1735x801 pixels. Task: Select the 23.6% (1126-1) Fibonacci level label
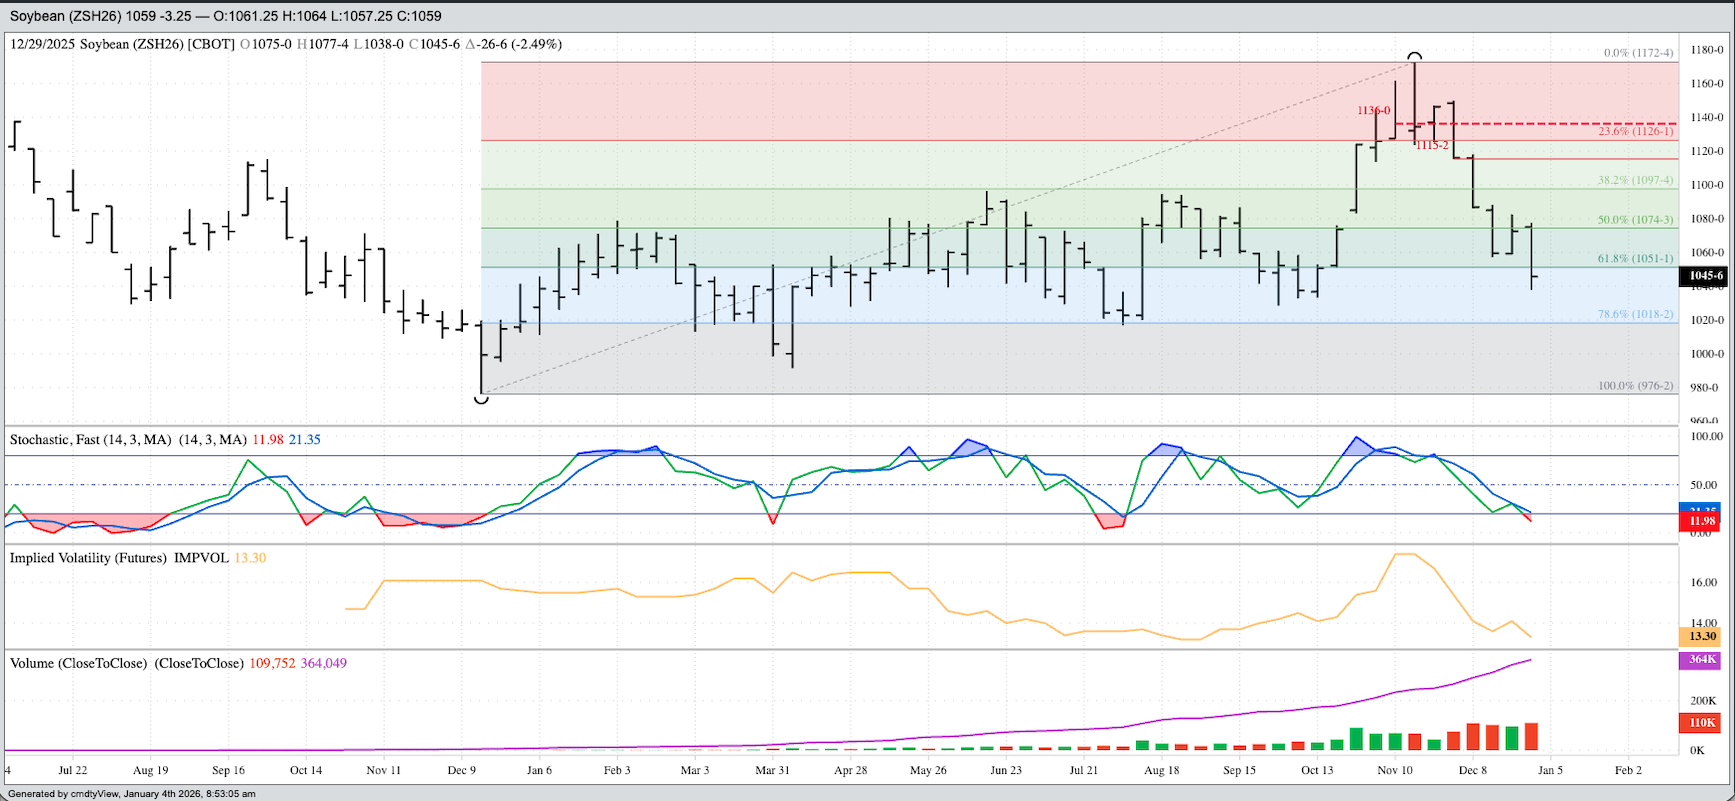pyautogui.click(x=1635, y=131)
